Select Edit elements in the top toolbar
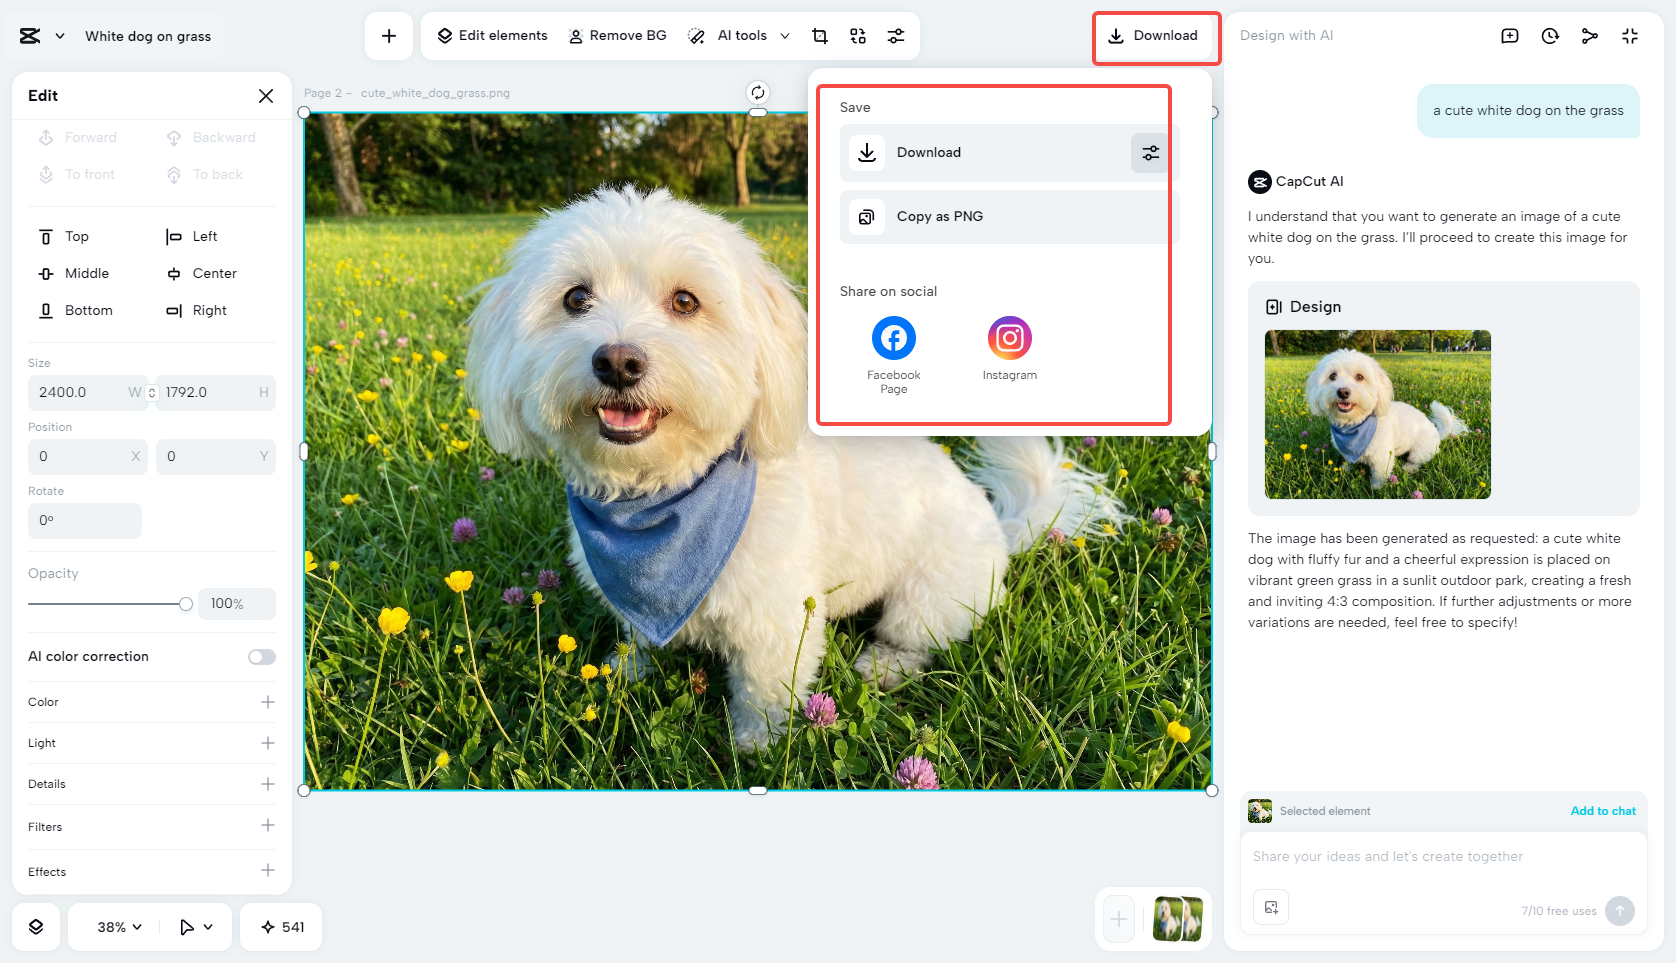The image size is (1676, 963). point(490,35)
